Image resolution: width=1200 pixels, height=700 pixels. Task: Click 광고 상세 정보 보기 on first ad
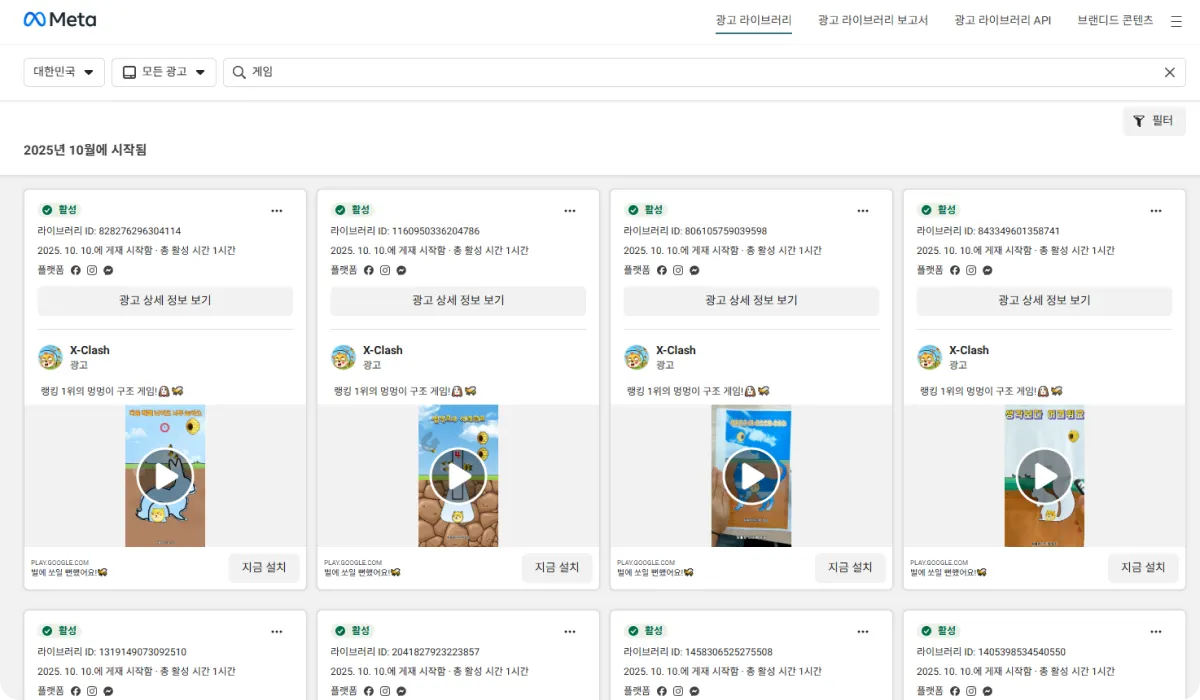tap(165, 300)
